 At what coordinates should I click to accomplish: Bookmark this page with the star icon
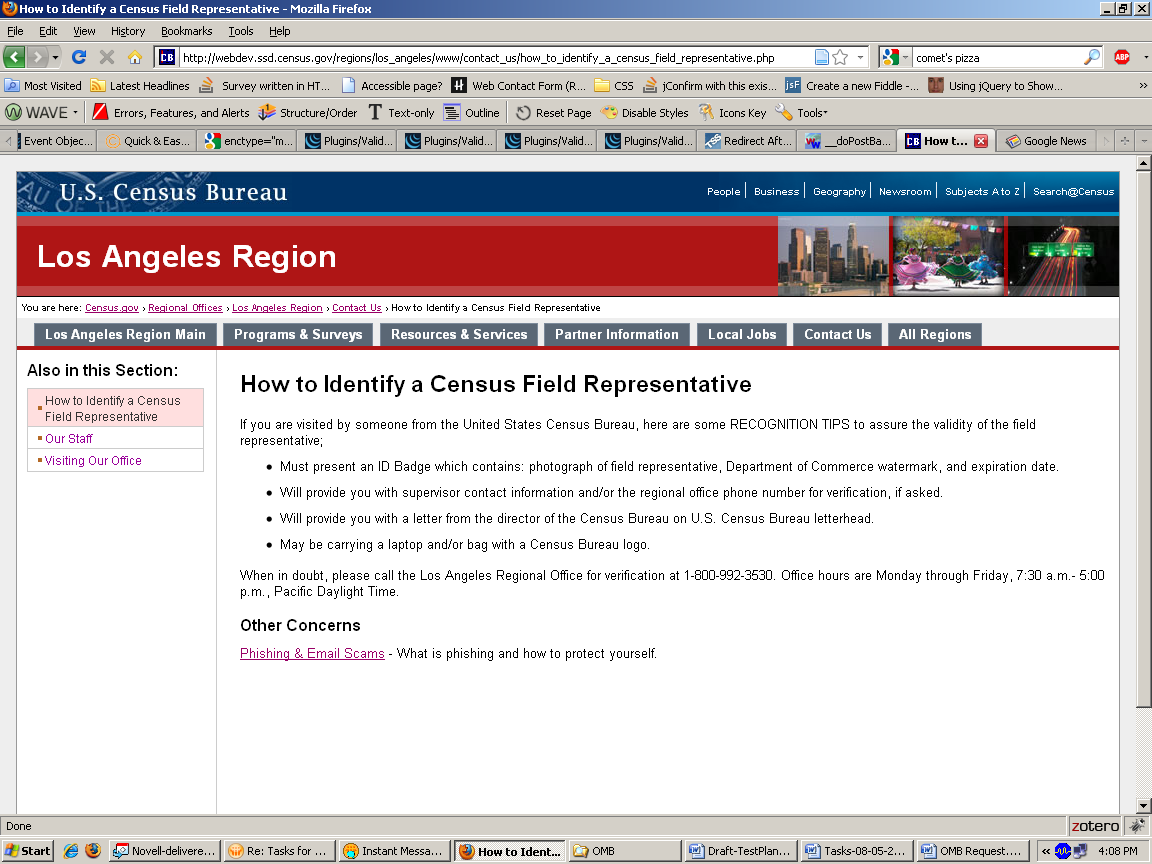pos(840,57)
